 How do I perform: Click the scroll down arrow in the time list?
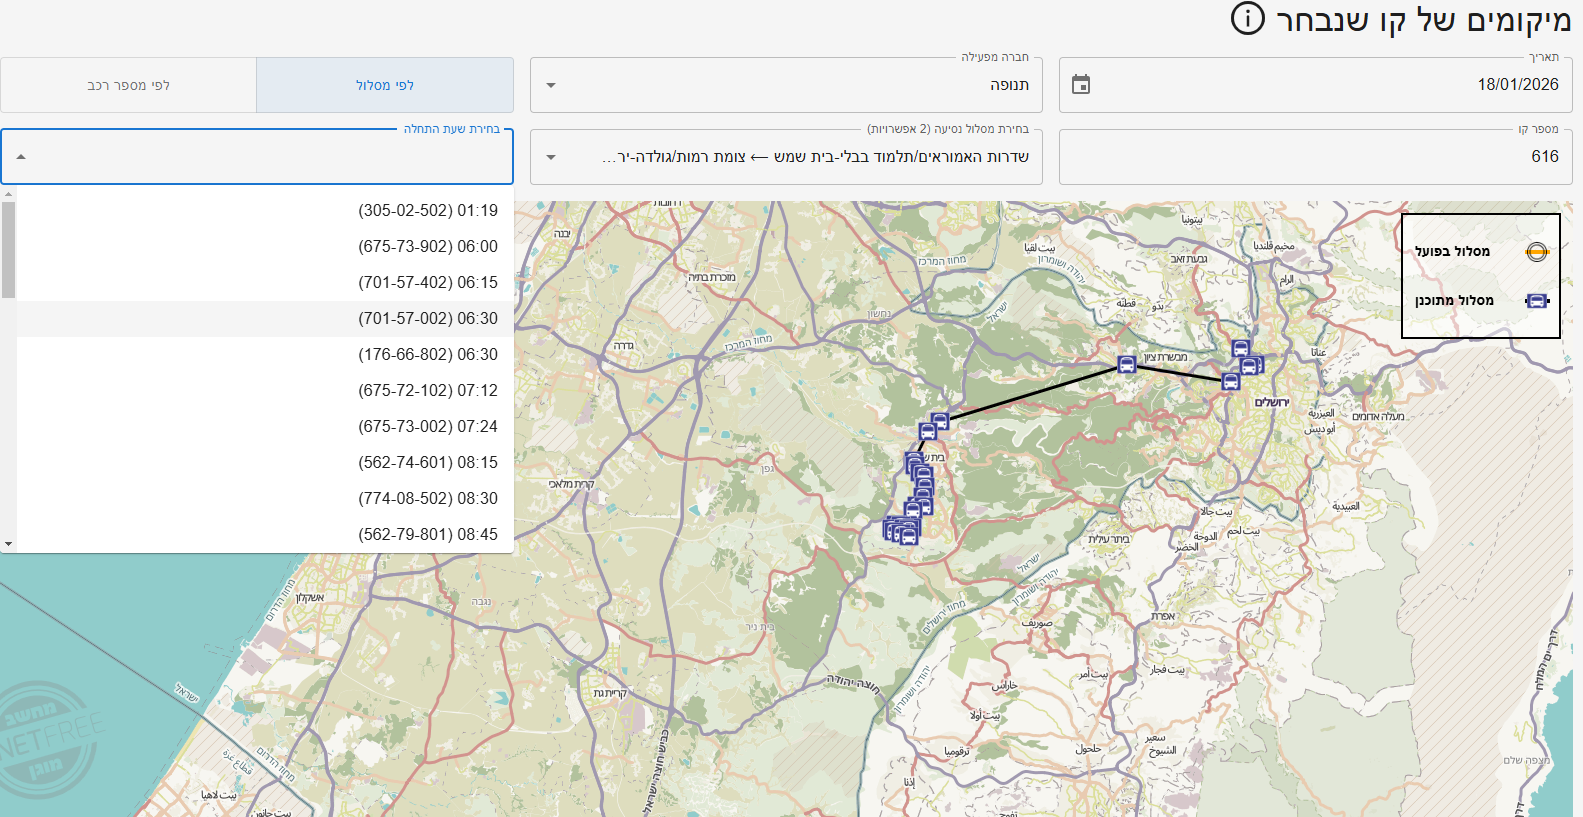(x=8, y=545)
